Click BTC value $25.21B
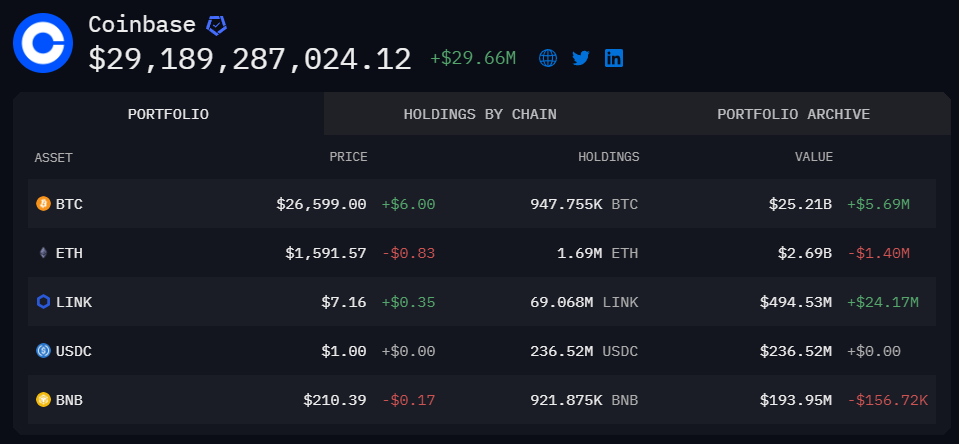Viewport: 959px width, 444px height. 800,204
